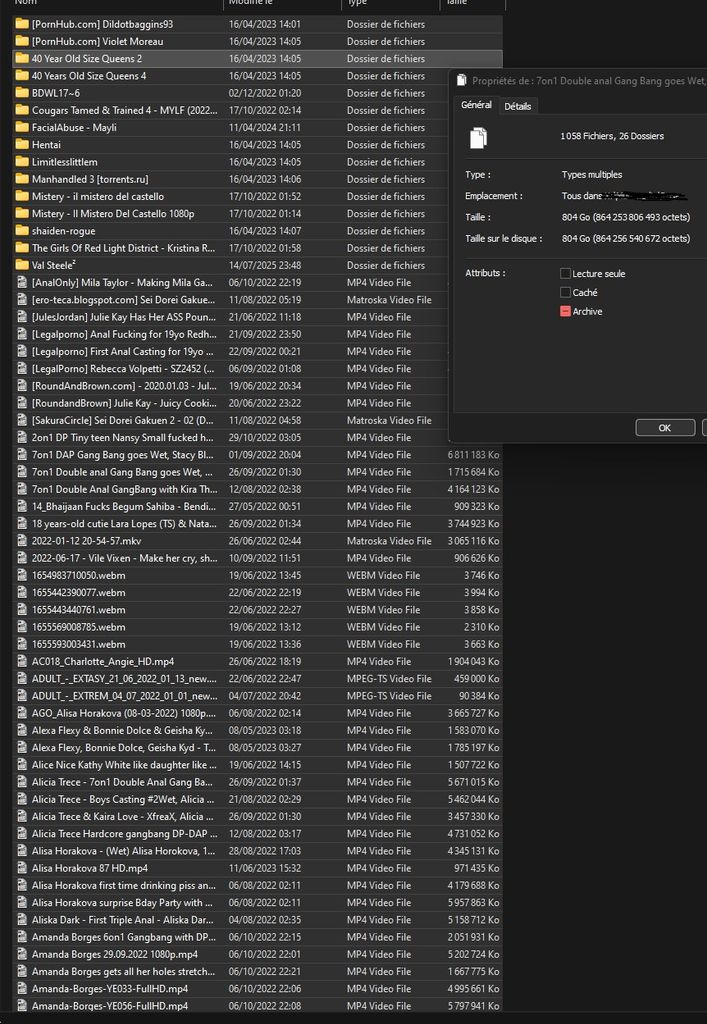Click the multiple files icon in Properties
This screenshot has width=707, height=1024.
(479, 138)
